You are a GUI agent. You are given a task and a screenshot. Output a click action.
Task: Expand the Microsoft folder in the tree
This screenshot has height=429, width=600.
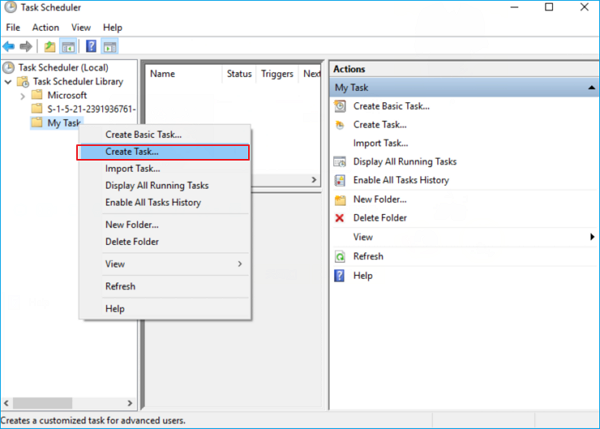[x=23, y=95]
